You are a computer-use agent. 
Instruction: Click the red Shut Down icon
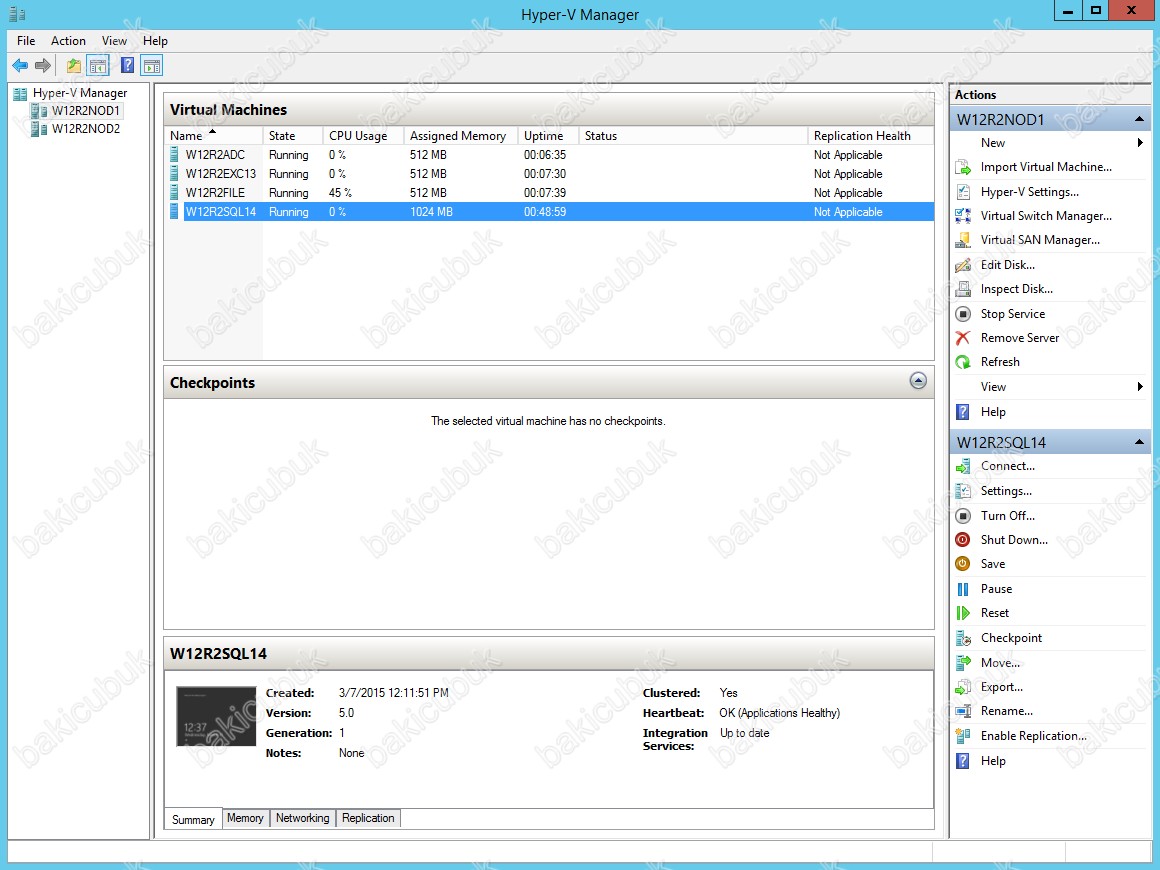(962, 539)
